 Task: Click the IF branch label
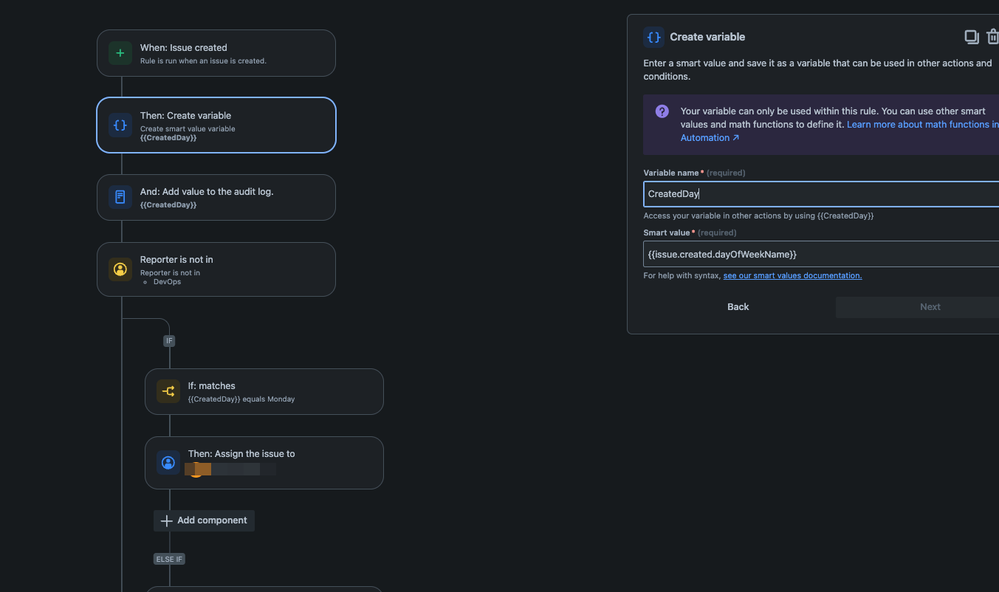pos(168,340)
